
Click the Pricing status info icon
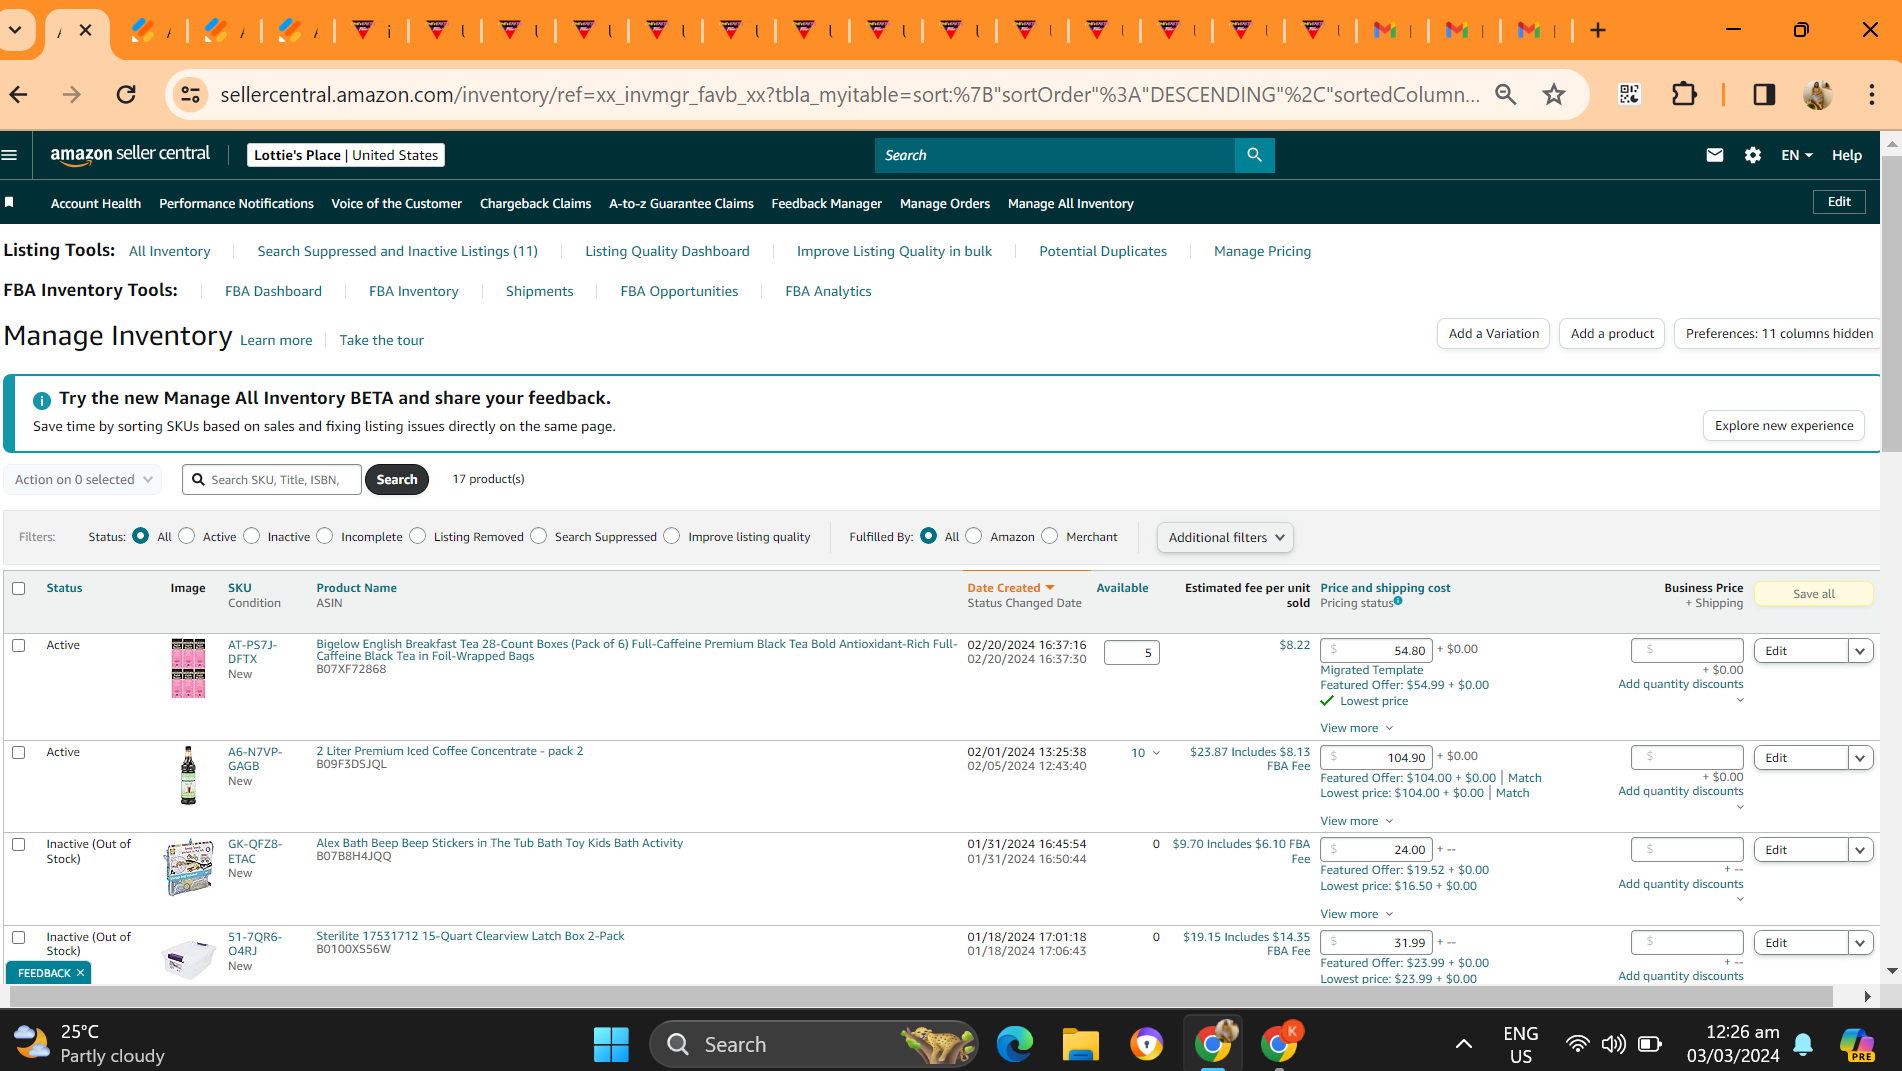tap(1398, 601)
